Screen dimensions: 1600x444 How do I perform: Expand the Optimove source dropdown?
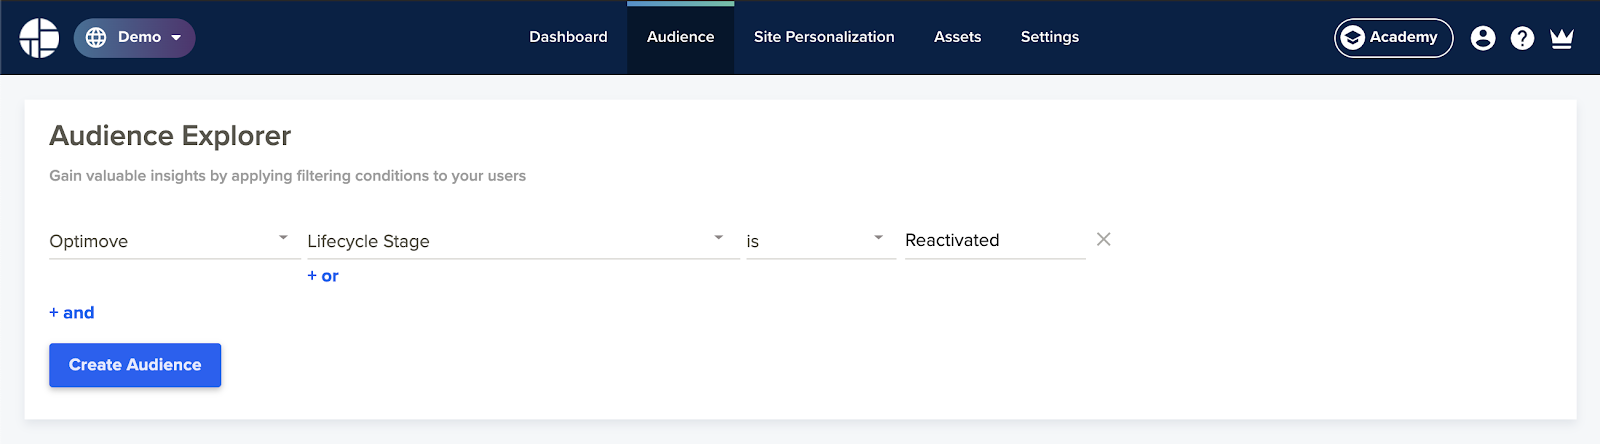(174, 241)
